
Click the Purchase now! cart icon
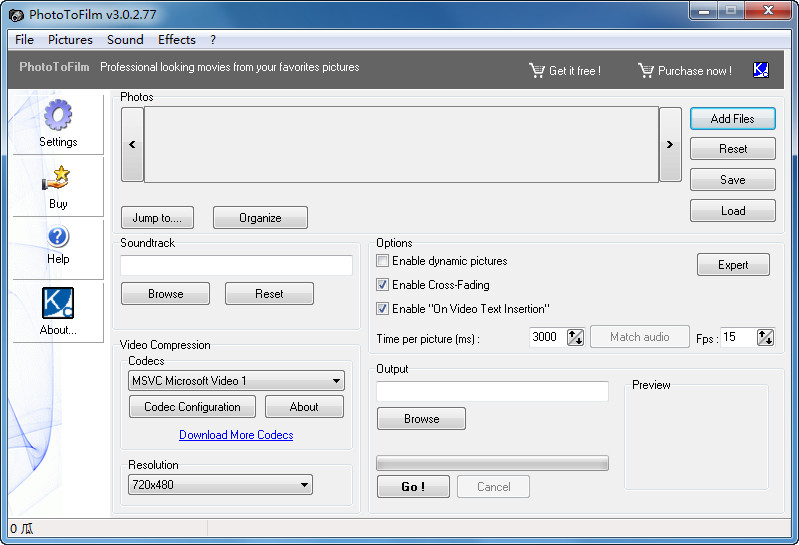tap(646, 70)
